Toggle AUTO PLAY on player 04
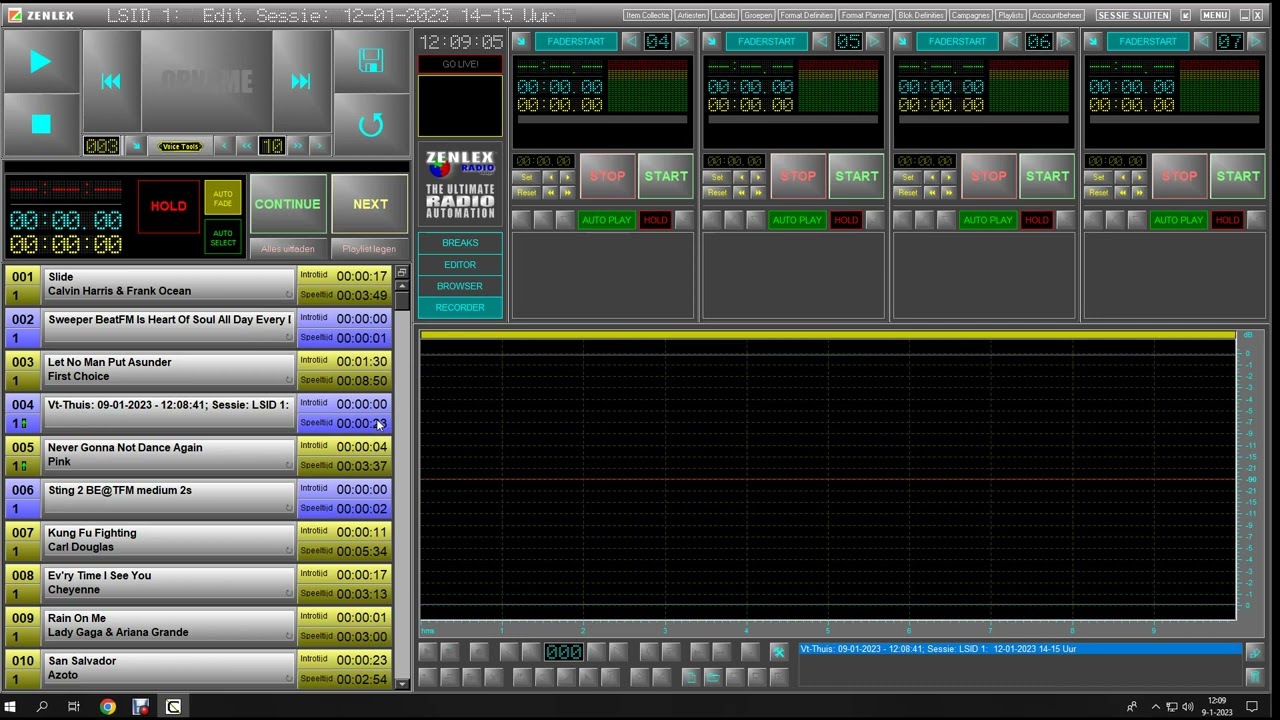This screenshot has width=1280, height=720. (x=606, y=220)
